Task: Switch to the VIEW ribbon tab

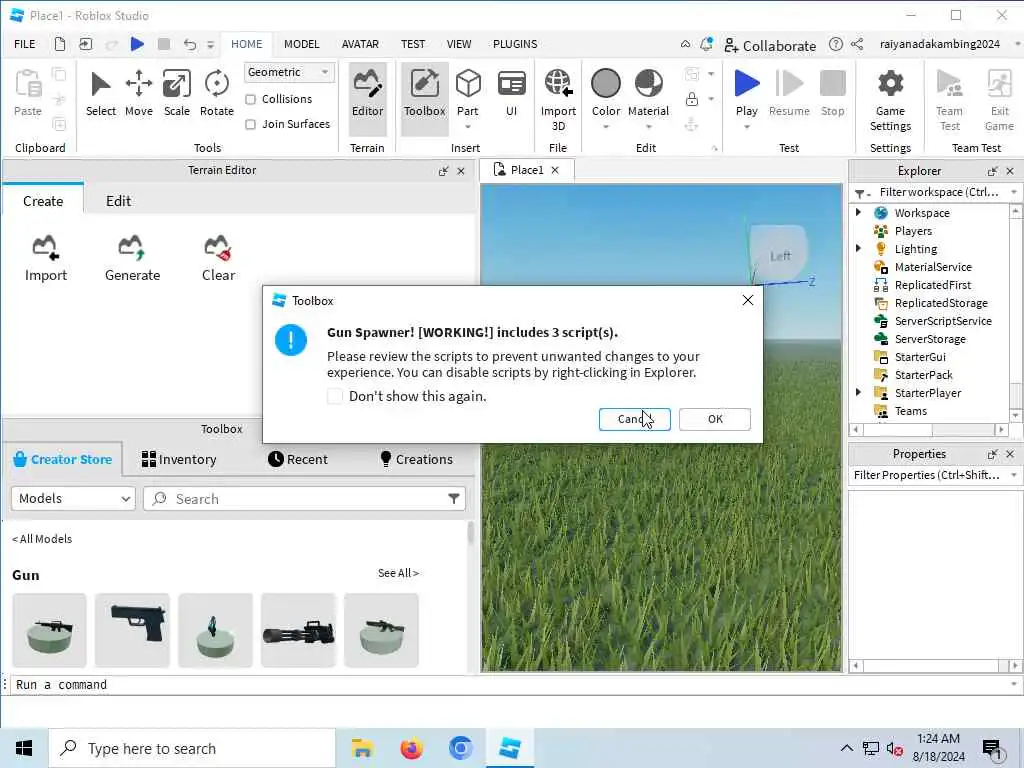Action: (458, 44)
